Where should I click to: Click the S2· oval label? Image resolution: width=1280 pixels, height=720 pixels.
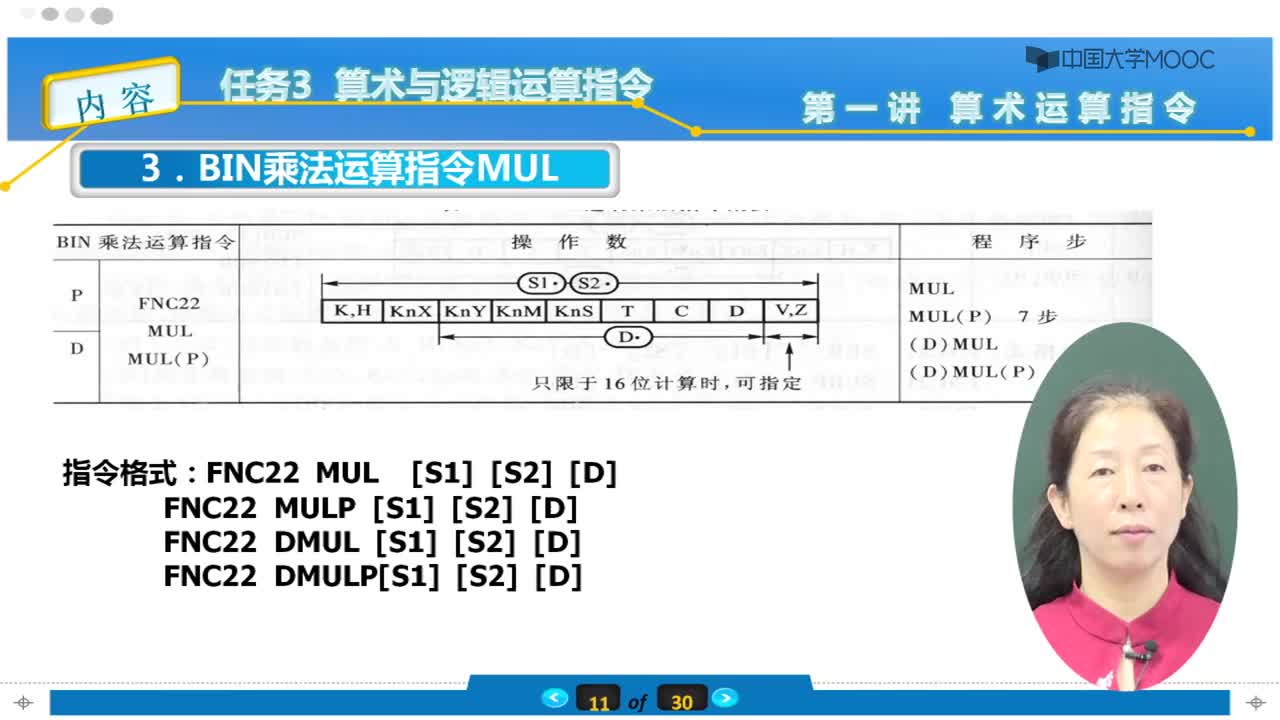click(595, 283)
